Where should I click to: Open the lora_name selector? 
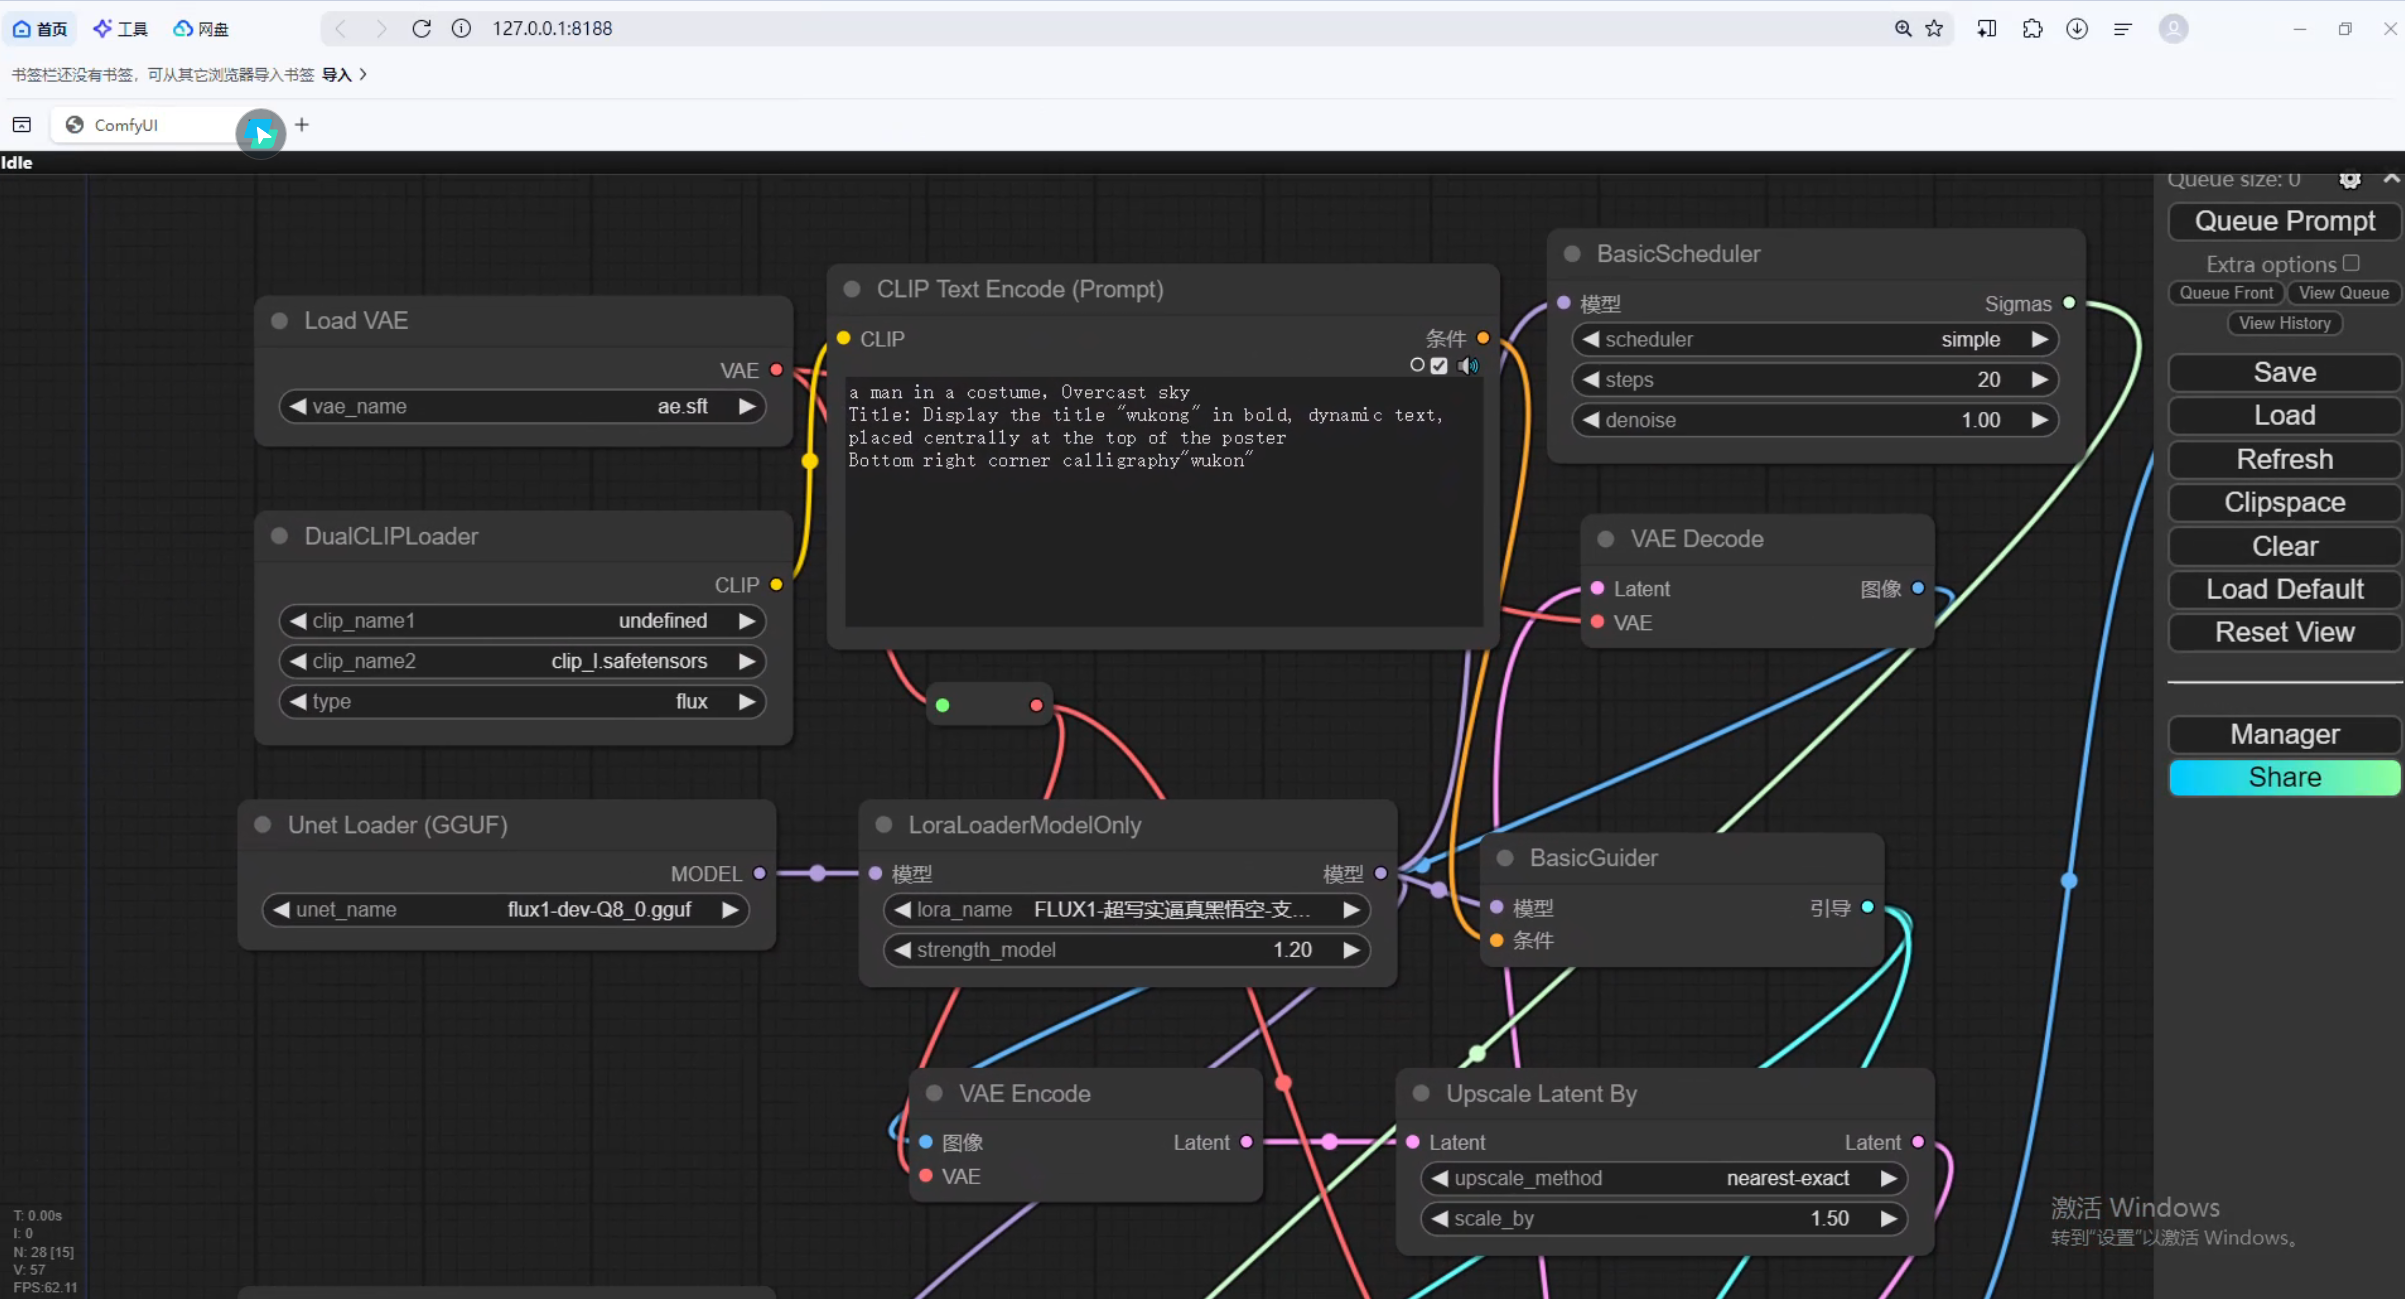coord(1127,910)
